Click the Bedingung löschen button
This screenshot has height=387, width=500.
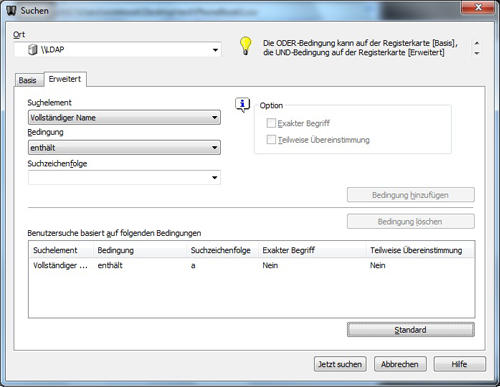point(411,221)
